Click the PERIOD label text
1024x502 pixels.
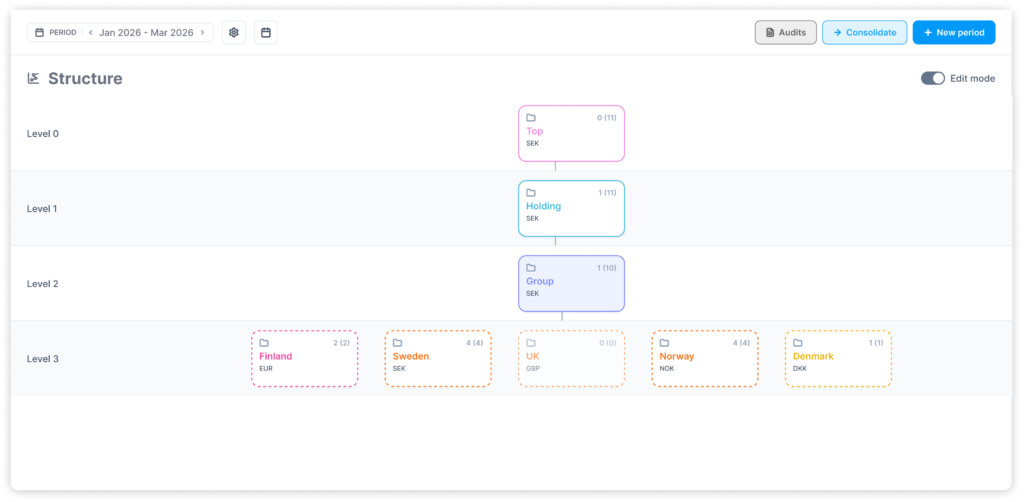click(x=63, y=33)
